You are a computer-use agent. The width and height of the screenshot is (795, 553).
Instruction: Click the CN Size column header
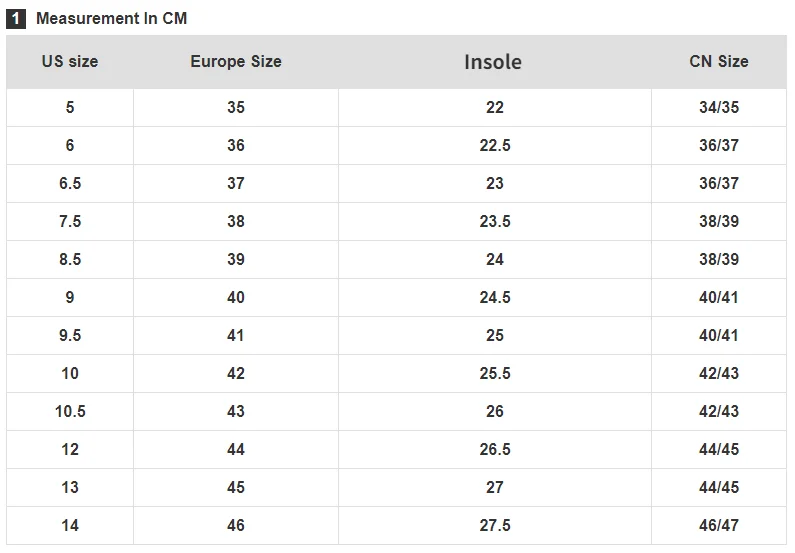[718, 61]
